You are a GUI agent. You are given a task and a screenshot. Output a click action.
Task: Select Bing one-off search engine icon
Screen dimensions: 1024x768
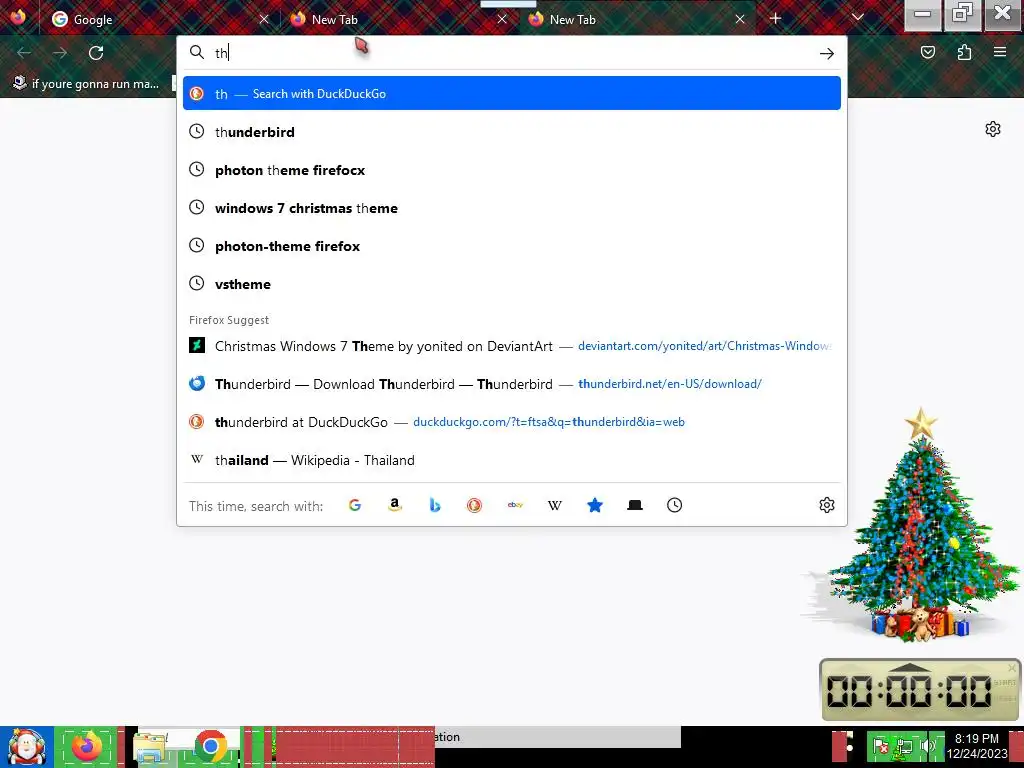(x=434, y=505)
